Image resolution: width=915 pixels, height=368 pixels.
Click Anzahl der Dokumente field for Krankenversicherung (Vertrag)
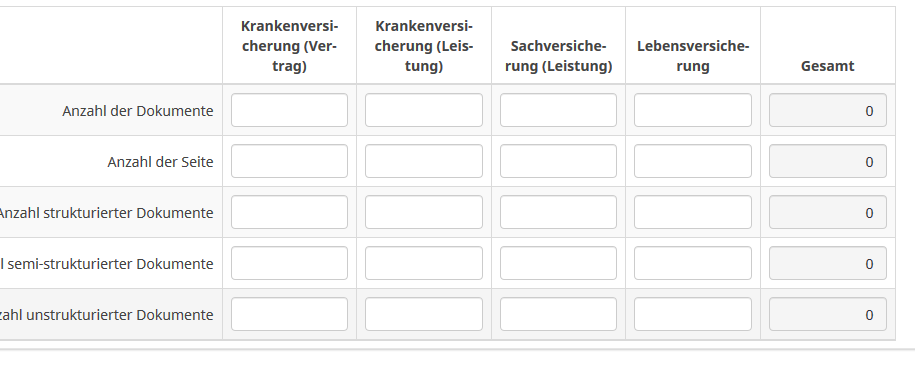[x=289, y=110]
